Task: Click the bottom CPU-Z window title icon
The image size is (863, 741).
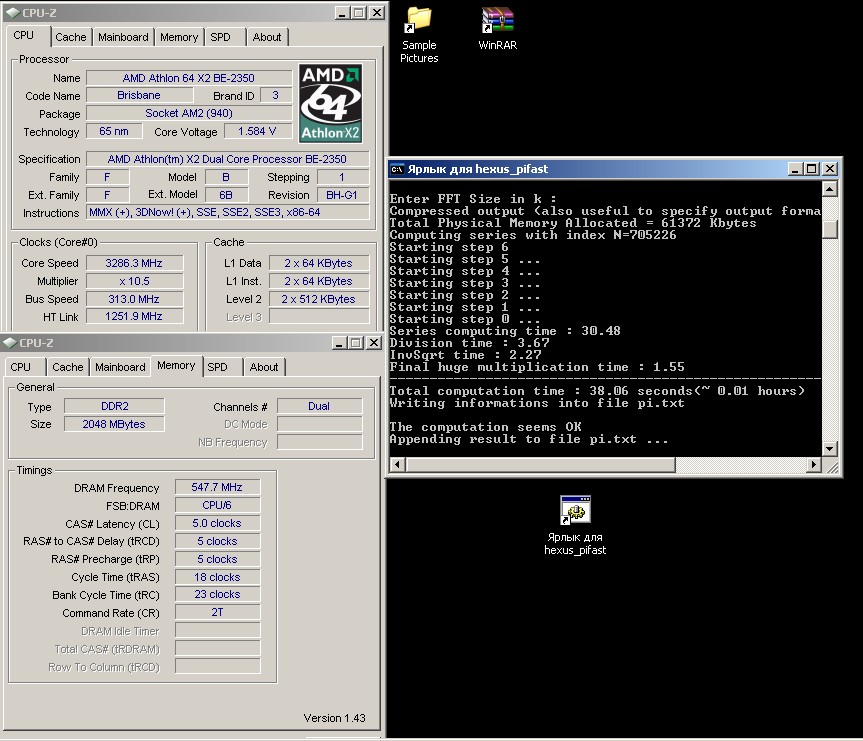Action: 10,342
